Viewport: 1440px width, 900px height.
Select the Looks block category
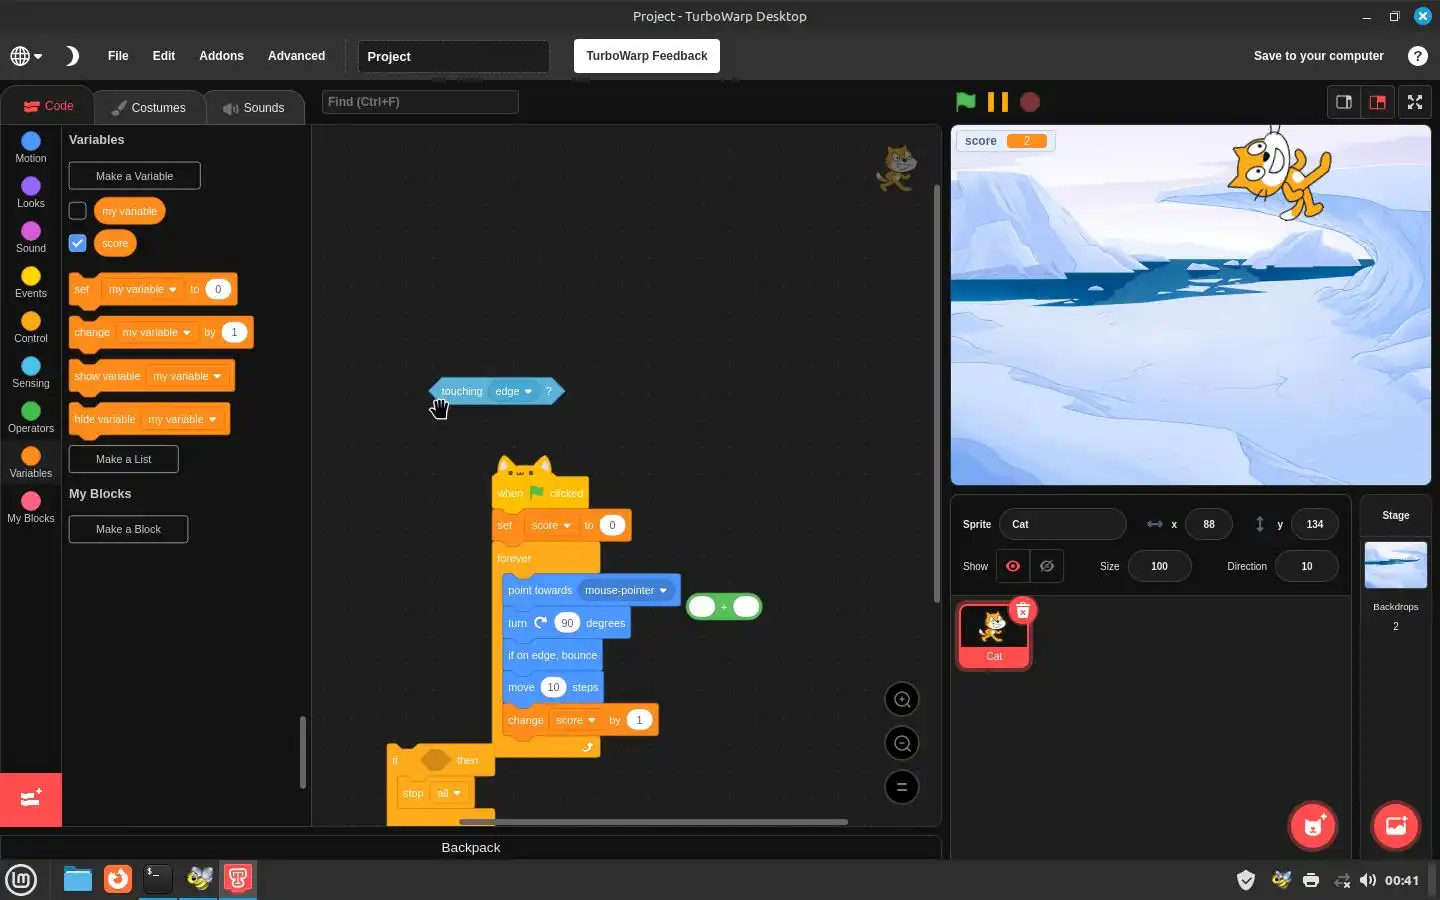[31, 192]
